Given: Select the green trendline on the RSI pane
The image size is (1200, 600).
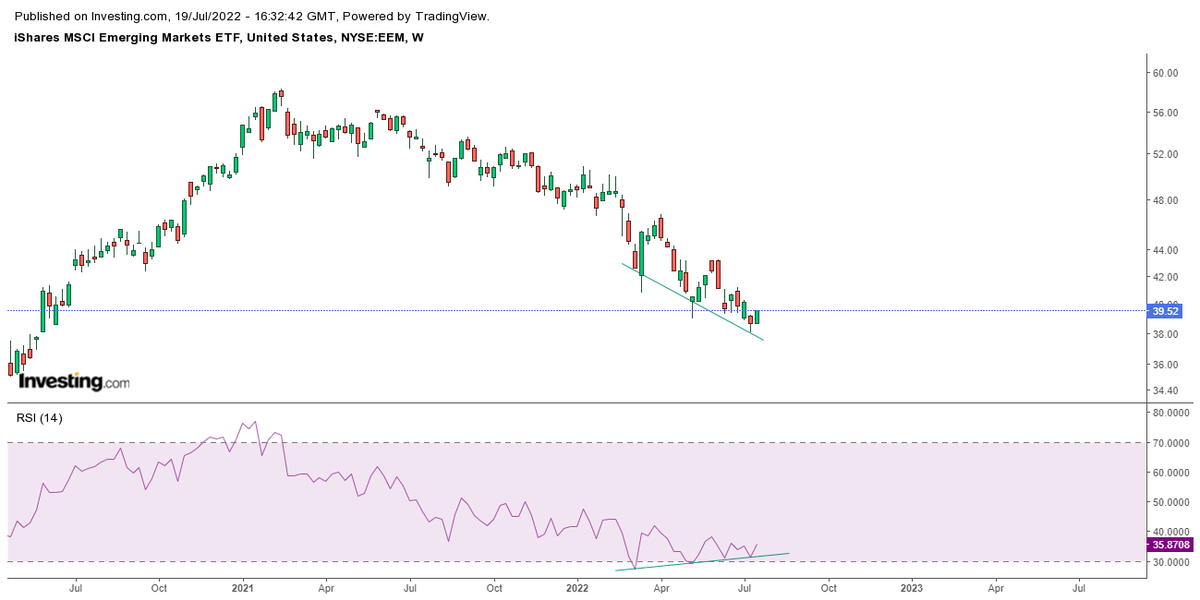Looking at the screenshot, I should [703, 561].
